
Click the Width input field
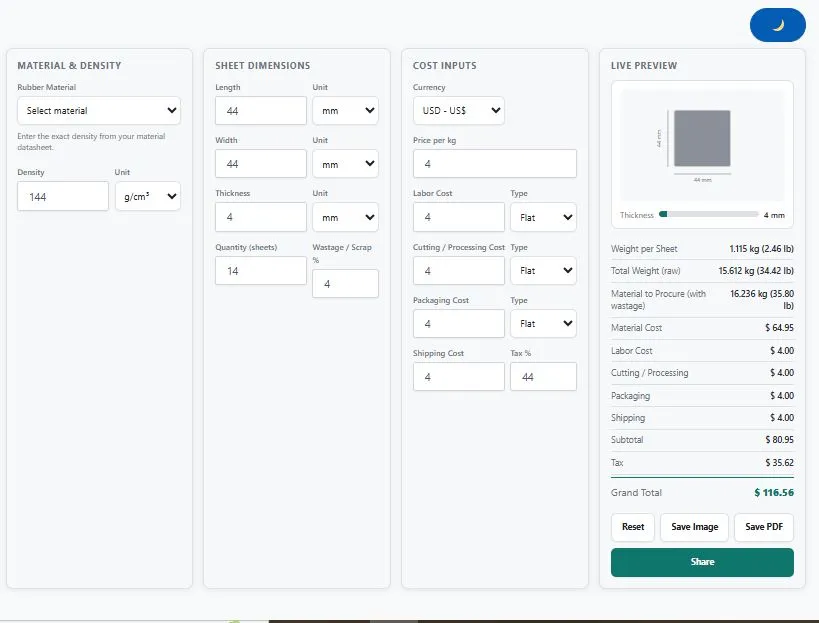click(x=261, y=163)
